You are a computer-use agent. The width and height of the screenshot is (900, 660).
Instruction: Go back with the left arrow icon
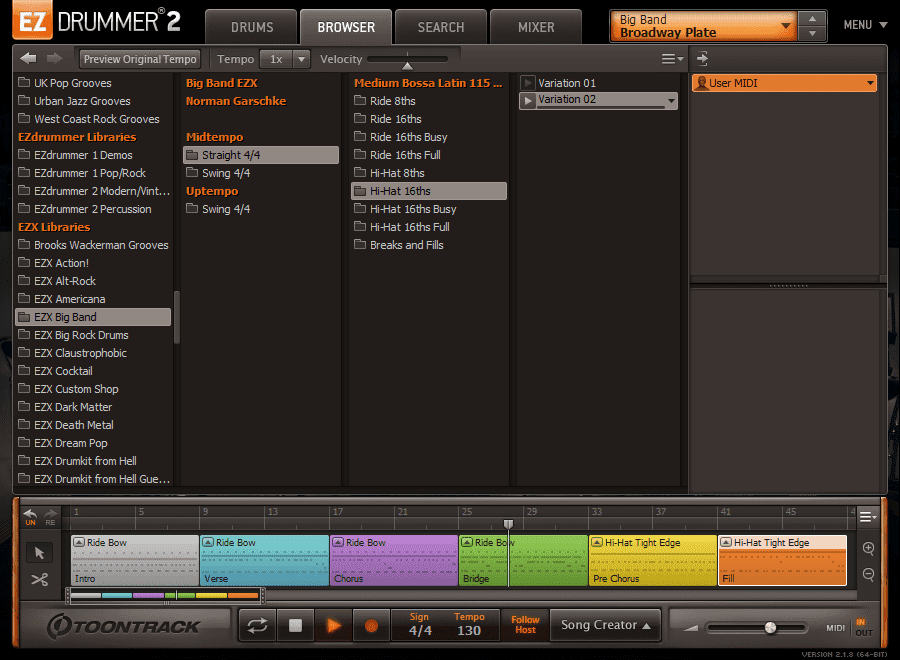(28, 59)
